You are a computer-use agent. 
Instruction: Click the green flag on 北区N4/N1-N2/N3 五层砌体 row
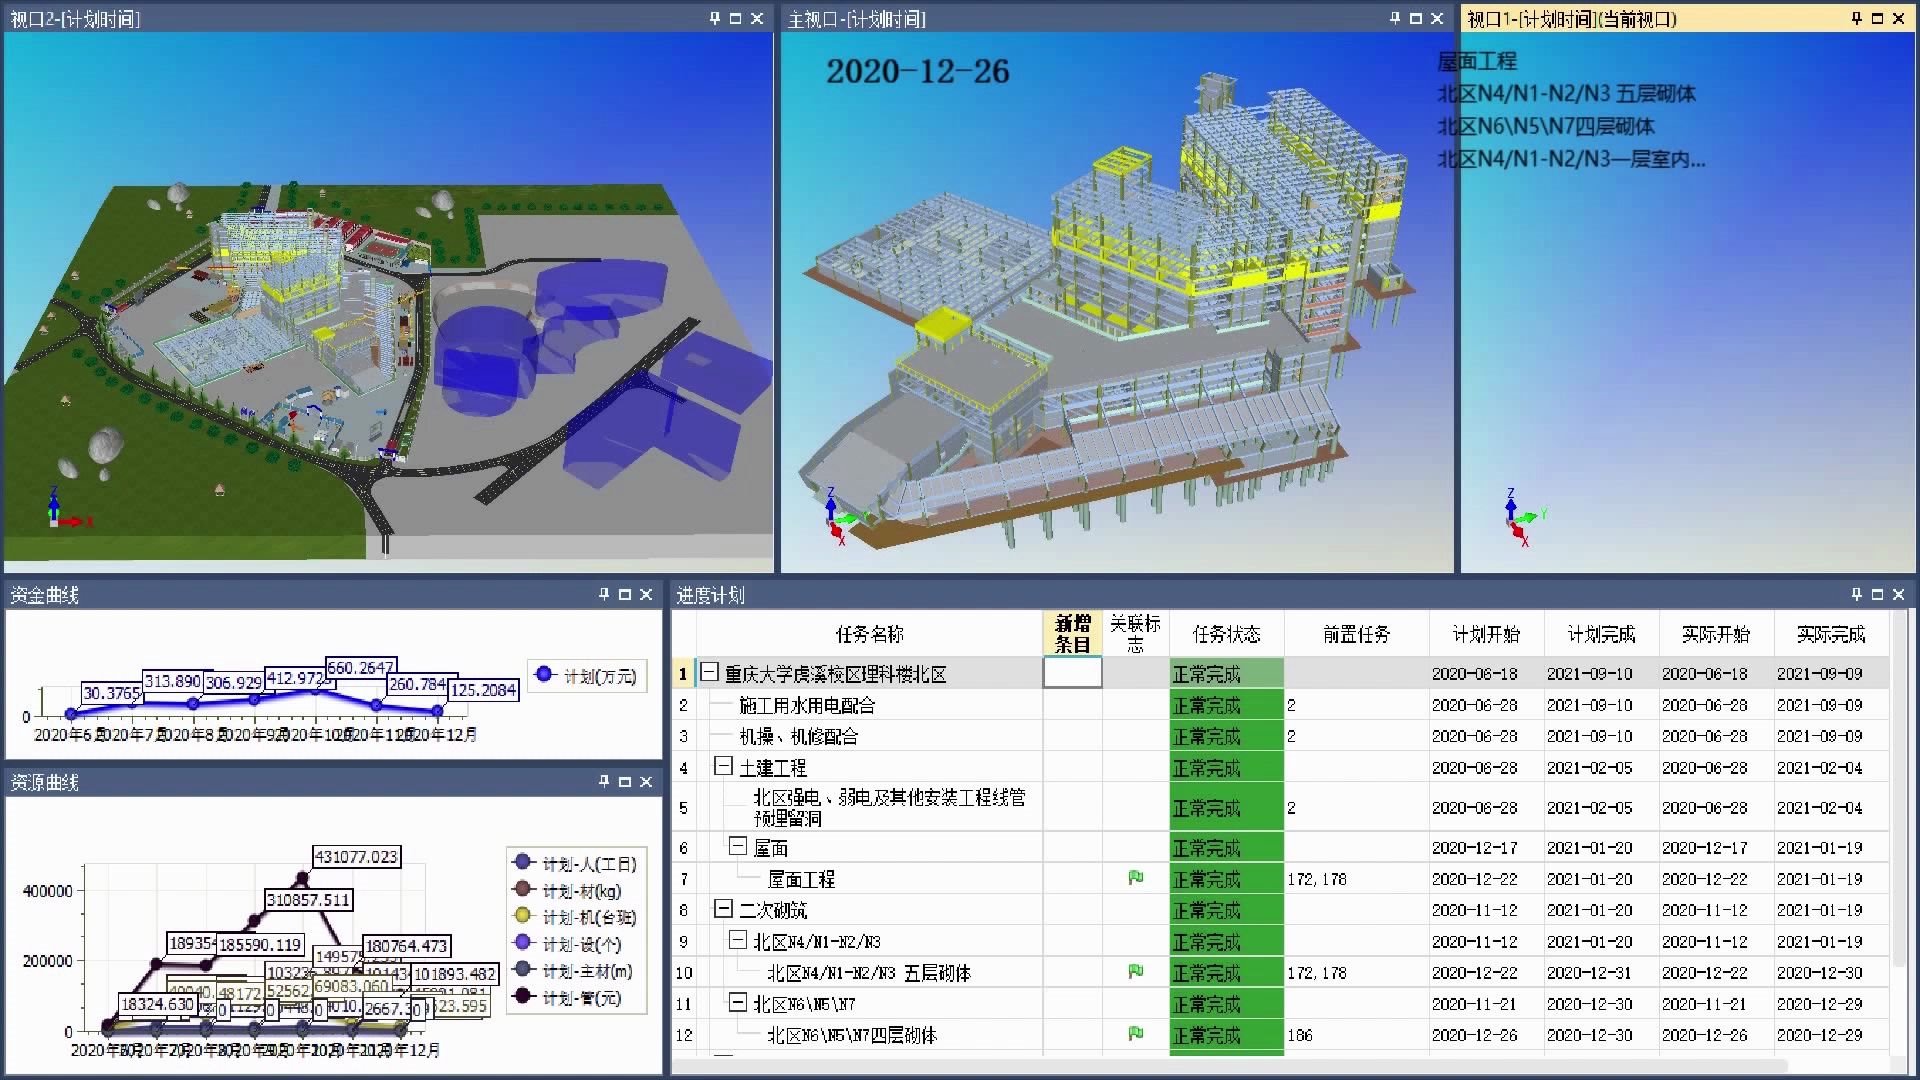coord(1135,972)
